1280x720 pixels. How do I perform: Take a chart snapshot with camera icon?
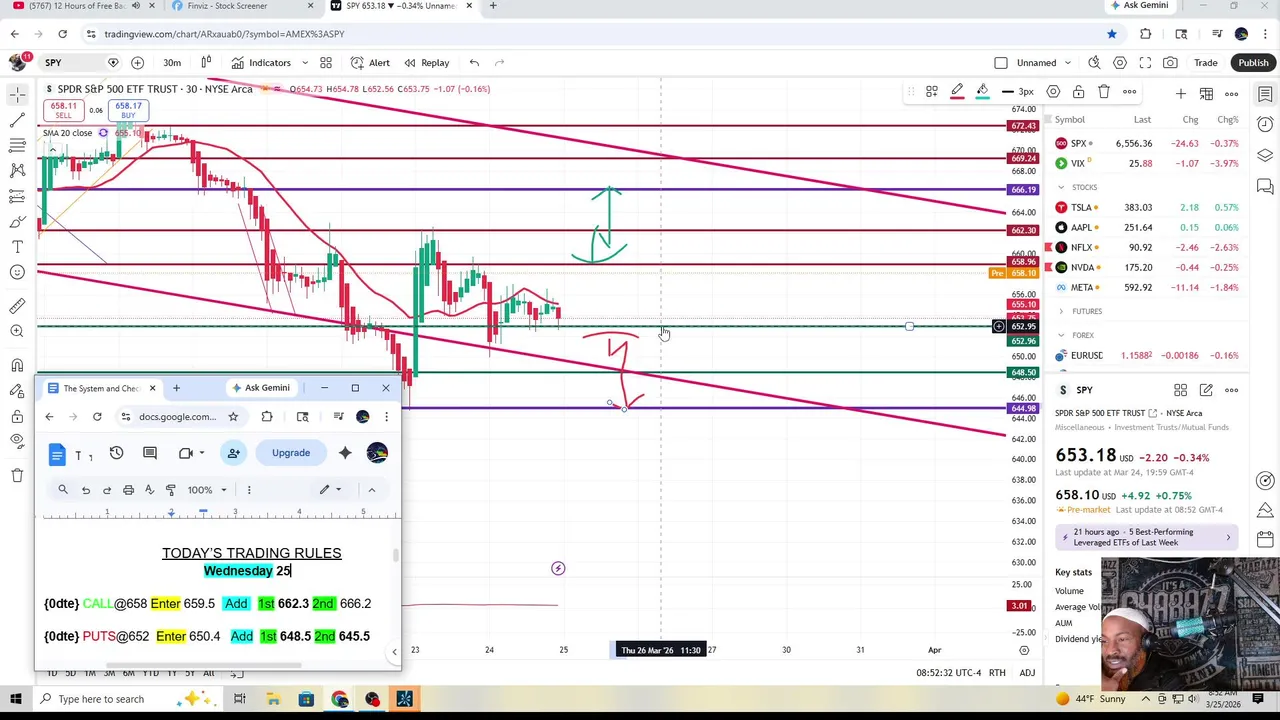pyautogui.click(x=1171, y=63)
